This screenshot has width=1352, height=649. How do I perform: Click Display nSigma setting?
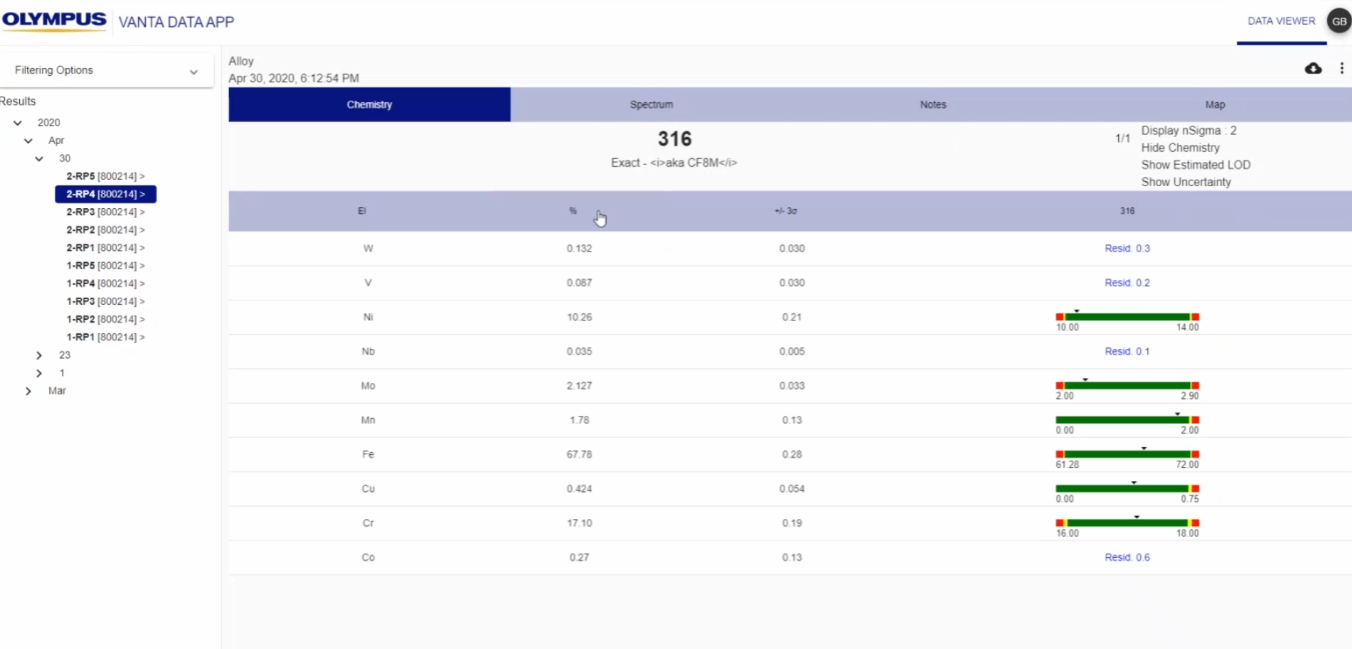1188,131
